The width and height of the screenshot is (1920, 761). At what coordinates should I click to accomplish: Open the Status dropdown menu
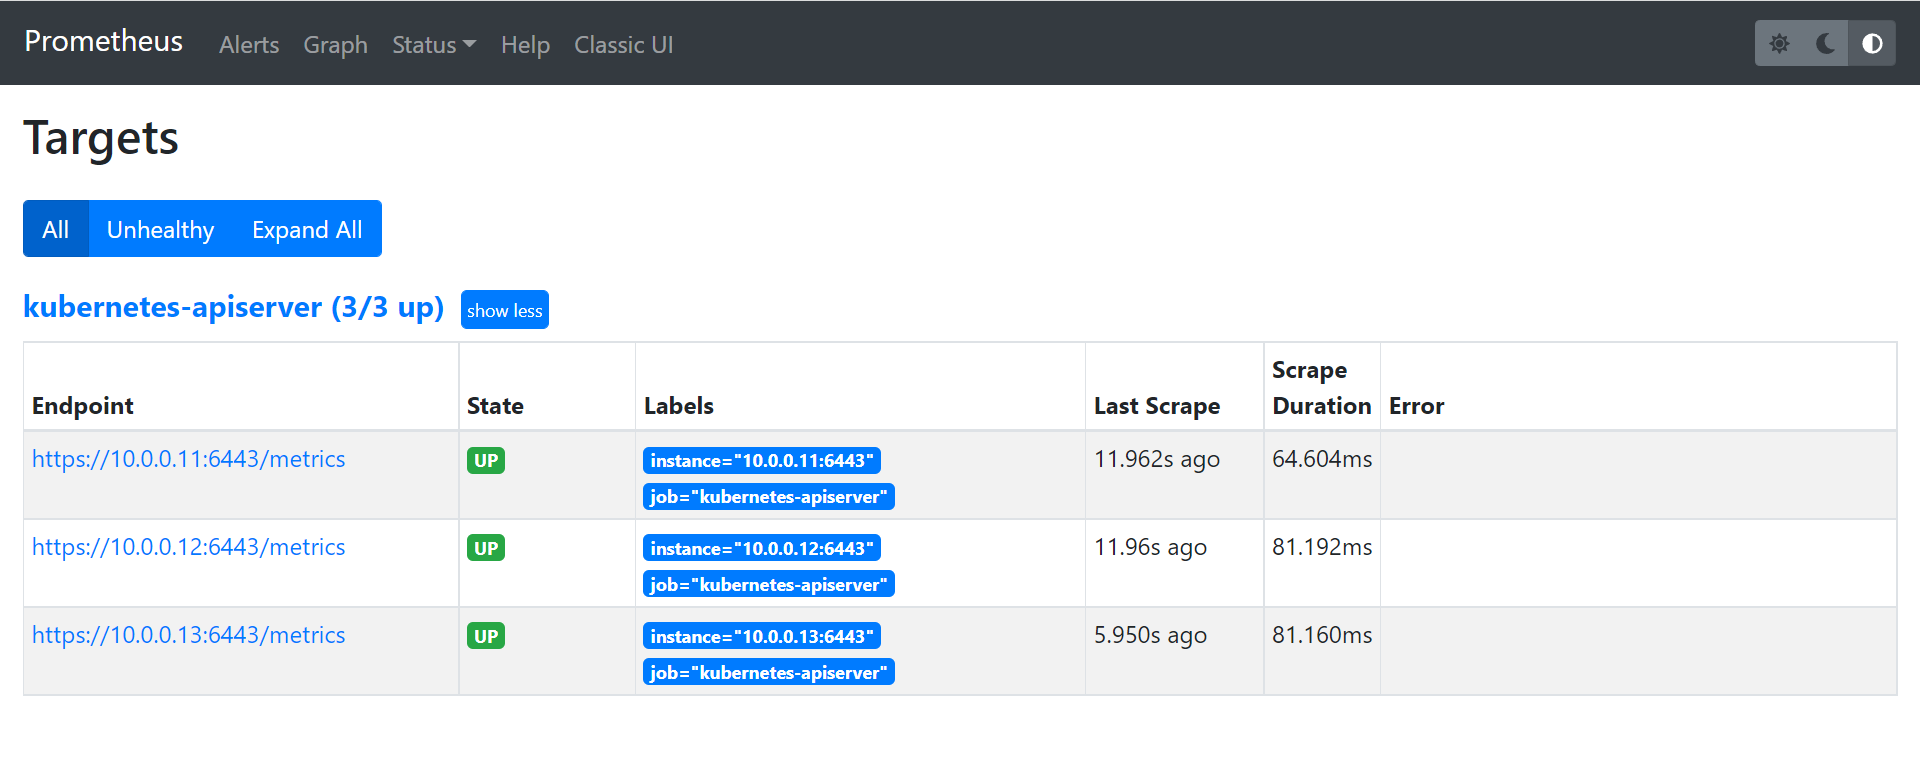click(434, 45)
